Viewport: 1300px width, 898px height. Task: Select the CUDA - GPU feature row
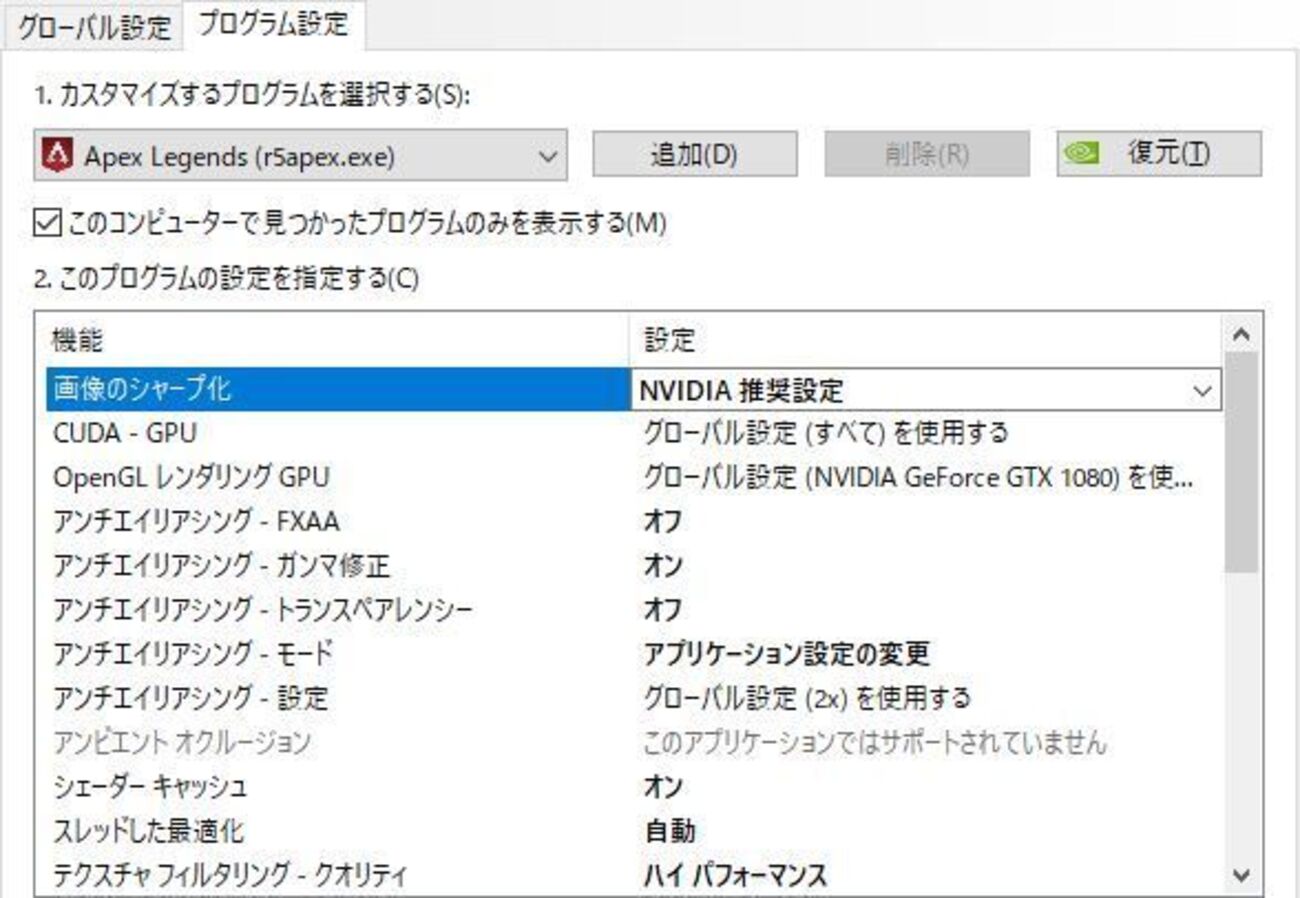pos(634,433)
